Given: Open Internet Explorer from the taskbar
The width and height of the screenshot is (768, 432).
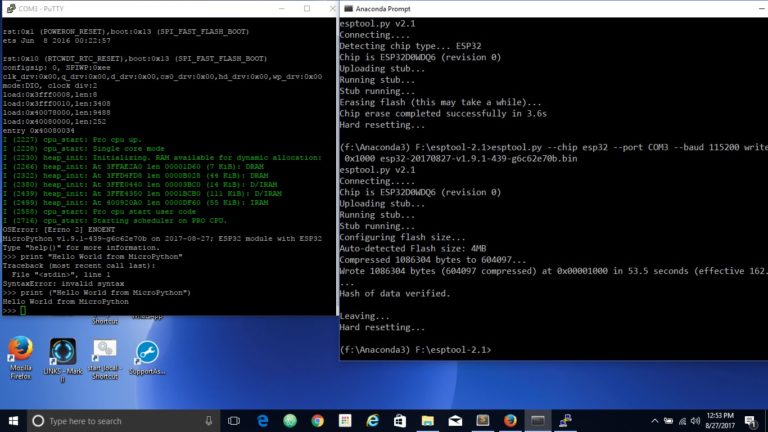Looking at the screenshot, I should (x=373, y=421).
